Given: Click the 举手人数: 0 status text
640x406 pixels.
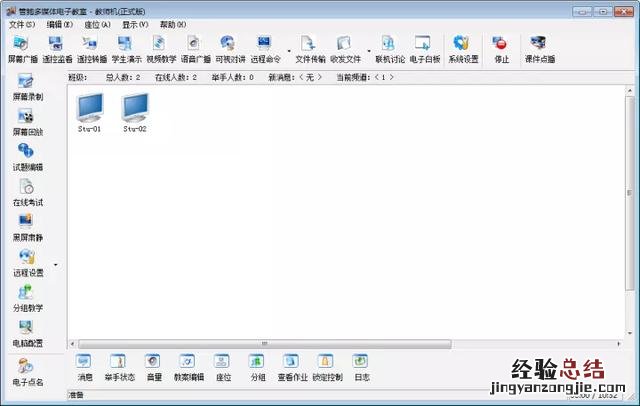Looking at the screenshot, I should click(232, 77).
